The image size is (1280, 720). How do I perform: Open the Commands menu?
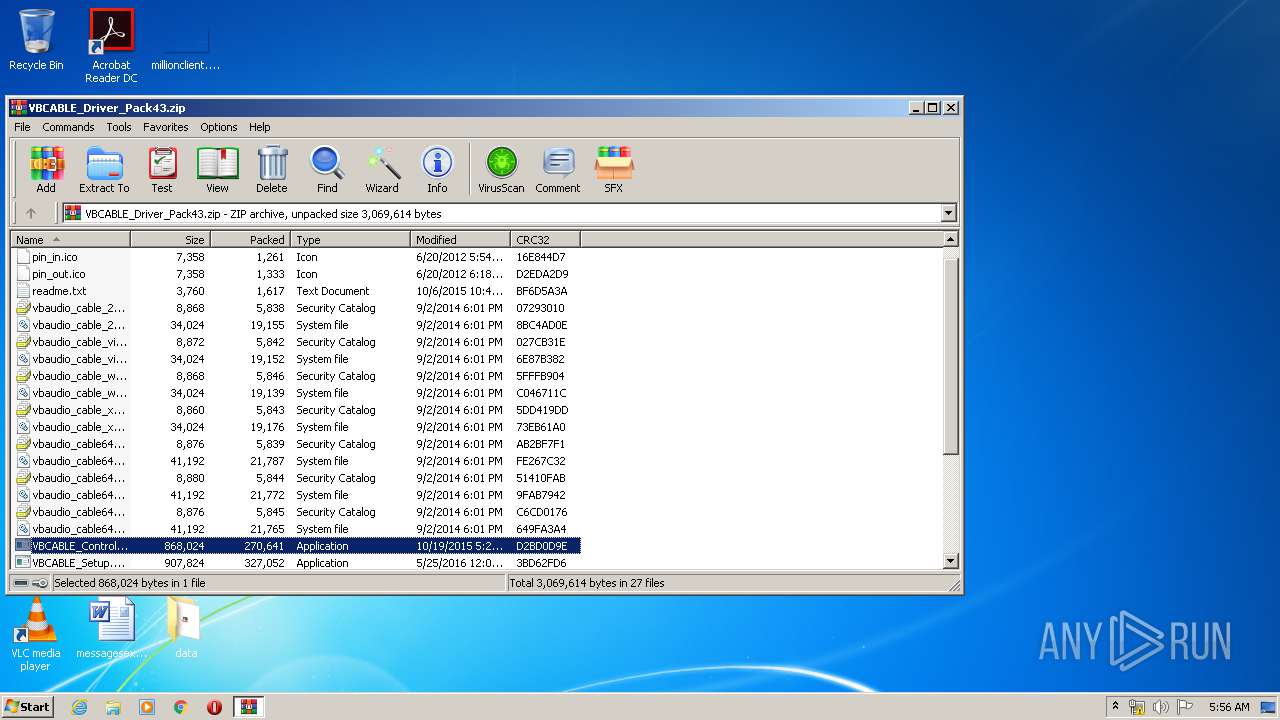point(68,127)
